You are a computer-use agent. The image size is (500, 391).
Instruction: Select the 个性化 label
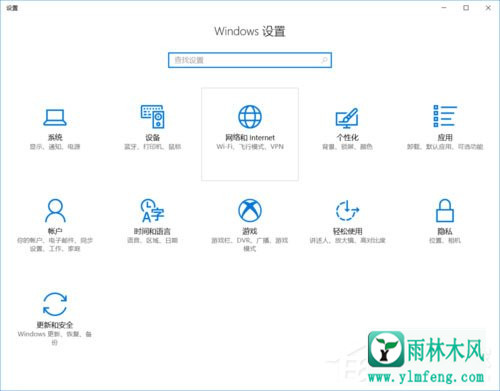(x=347, y=137)
